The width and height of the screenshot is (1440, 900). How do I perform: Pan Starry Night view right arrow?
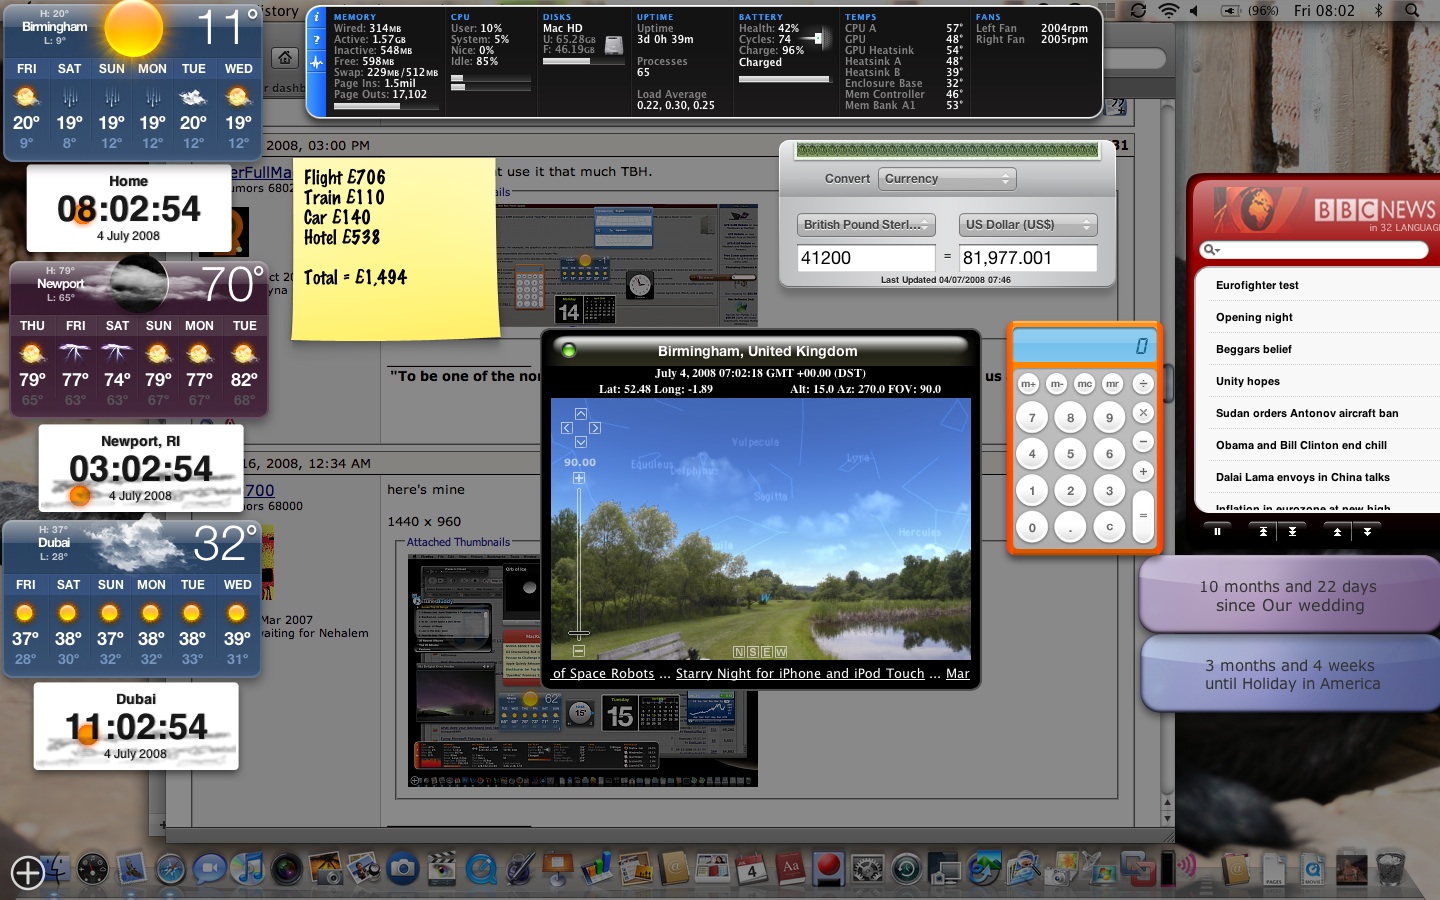pyautogui.click(x=595, y=427)
